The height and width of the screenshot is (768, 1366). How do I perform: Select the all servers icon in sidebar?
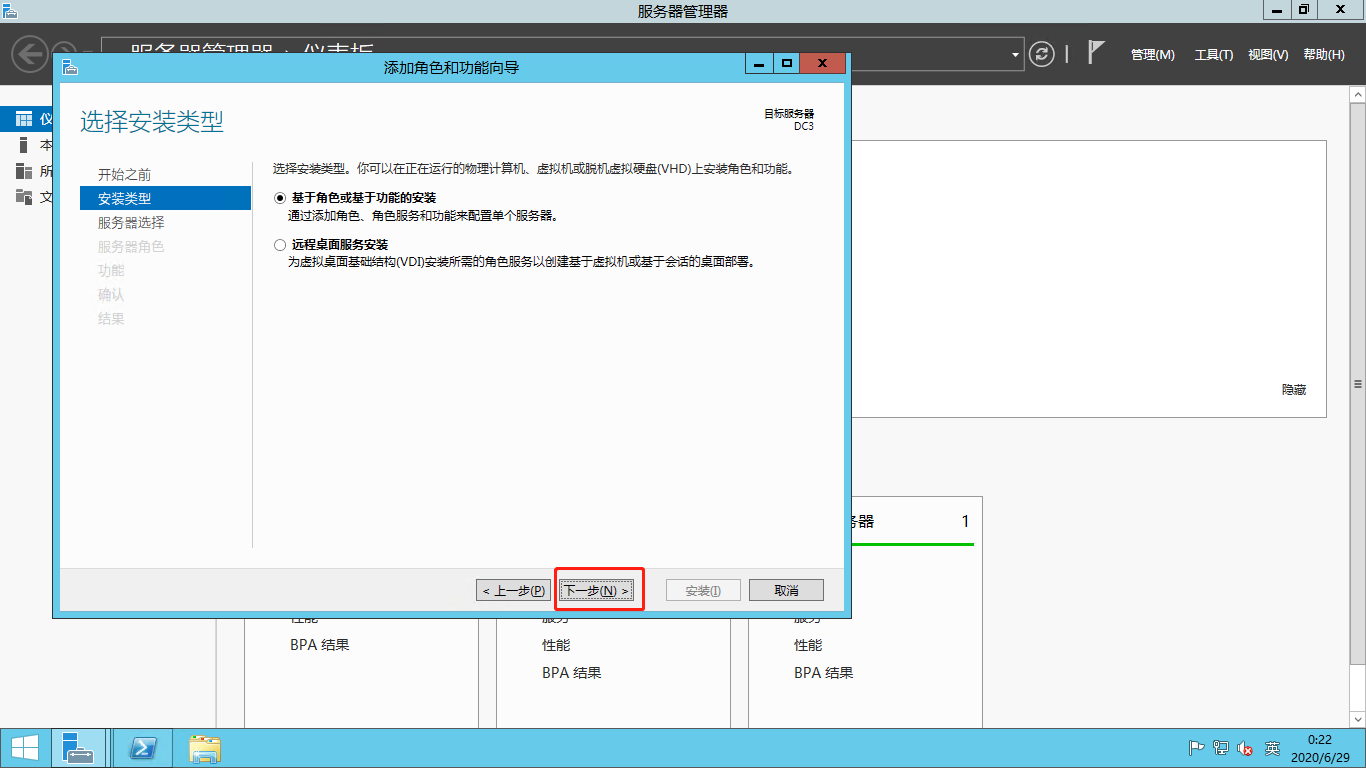(24, 171)
